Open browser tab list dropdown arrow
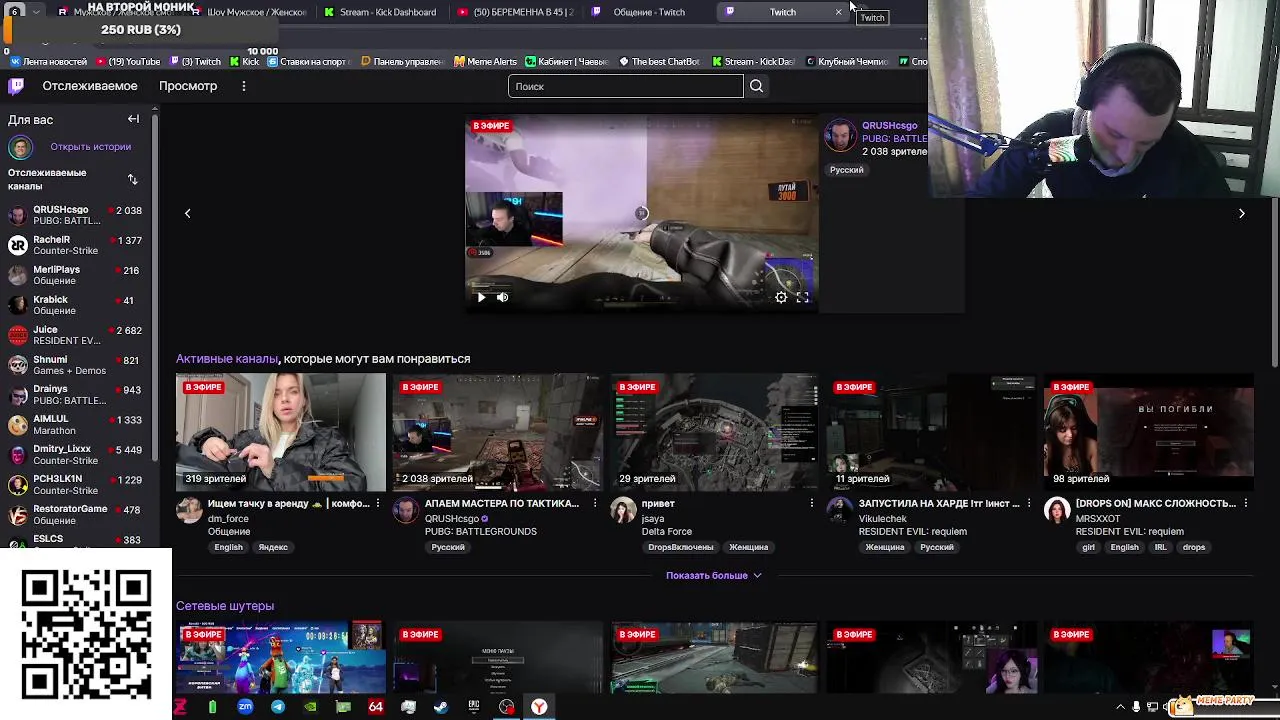 (36, 12)
